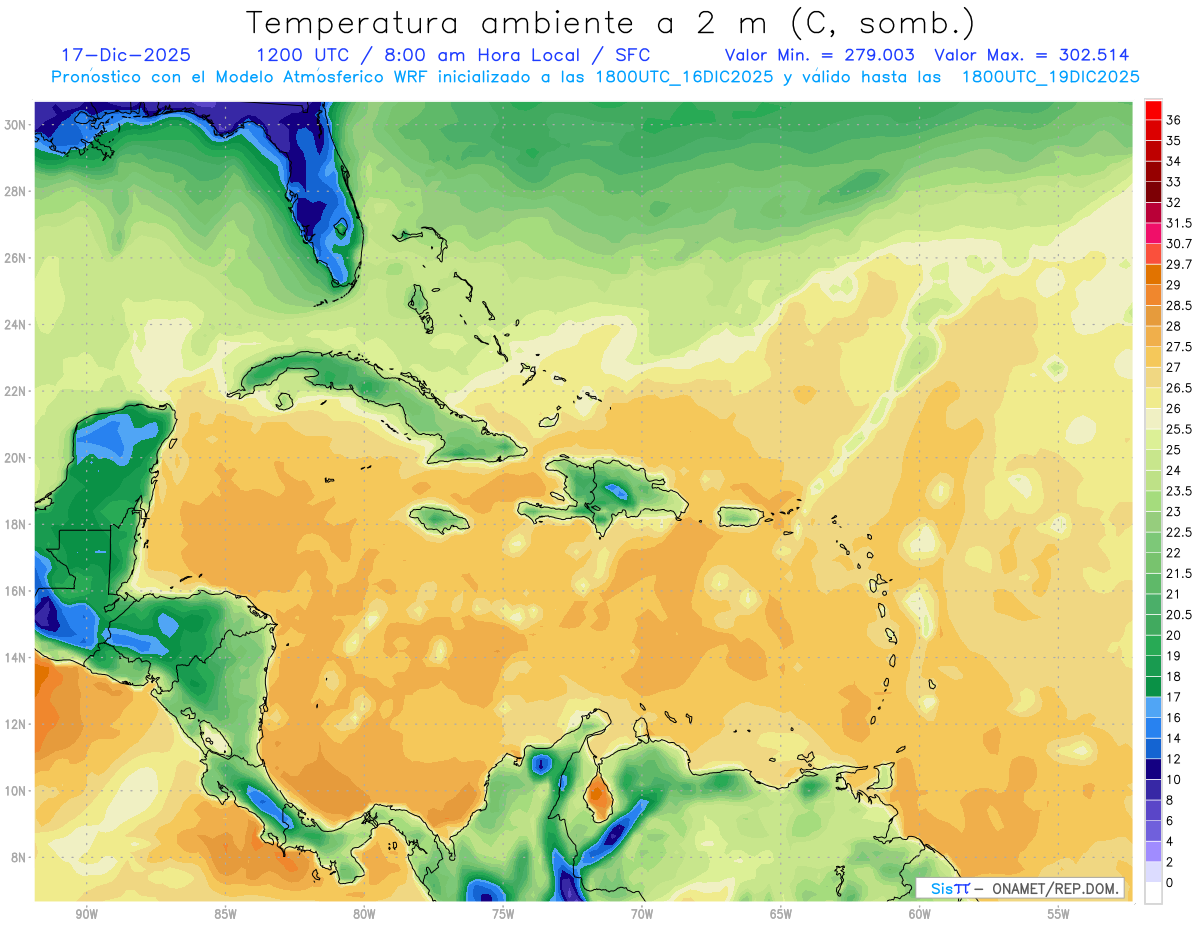
Task: Click the 85W longitude label
Action: click(x=225, y=915)
